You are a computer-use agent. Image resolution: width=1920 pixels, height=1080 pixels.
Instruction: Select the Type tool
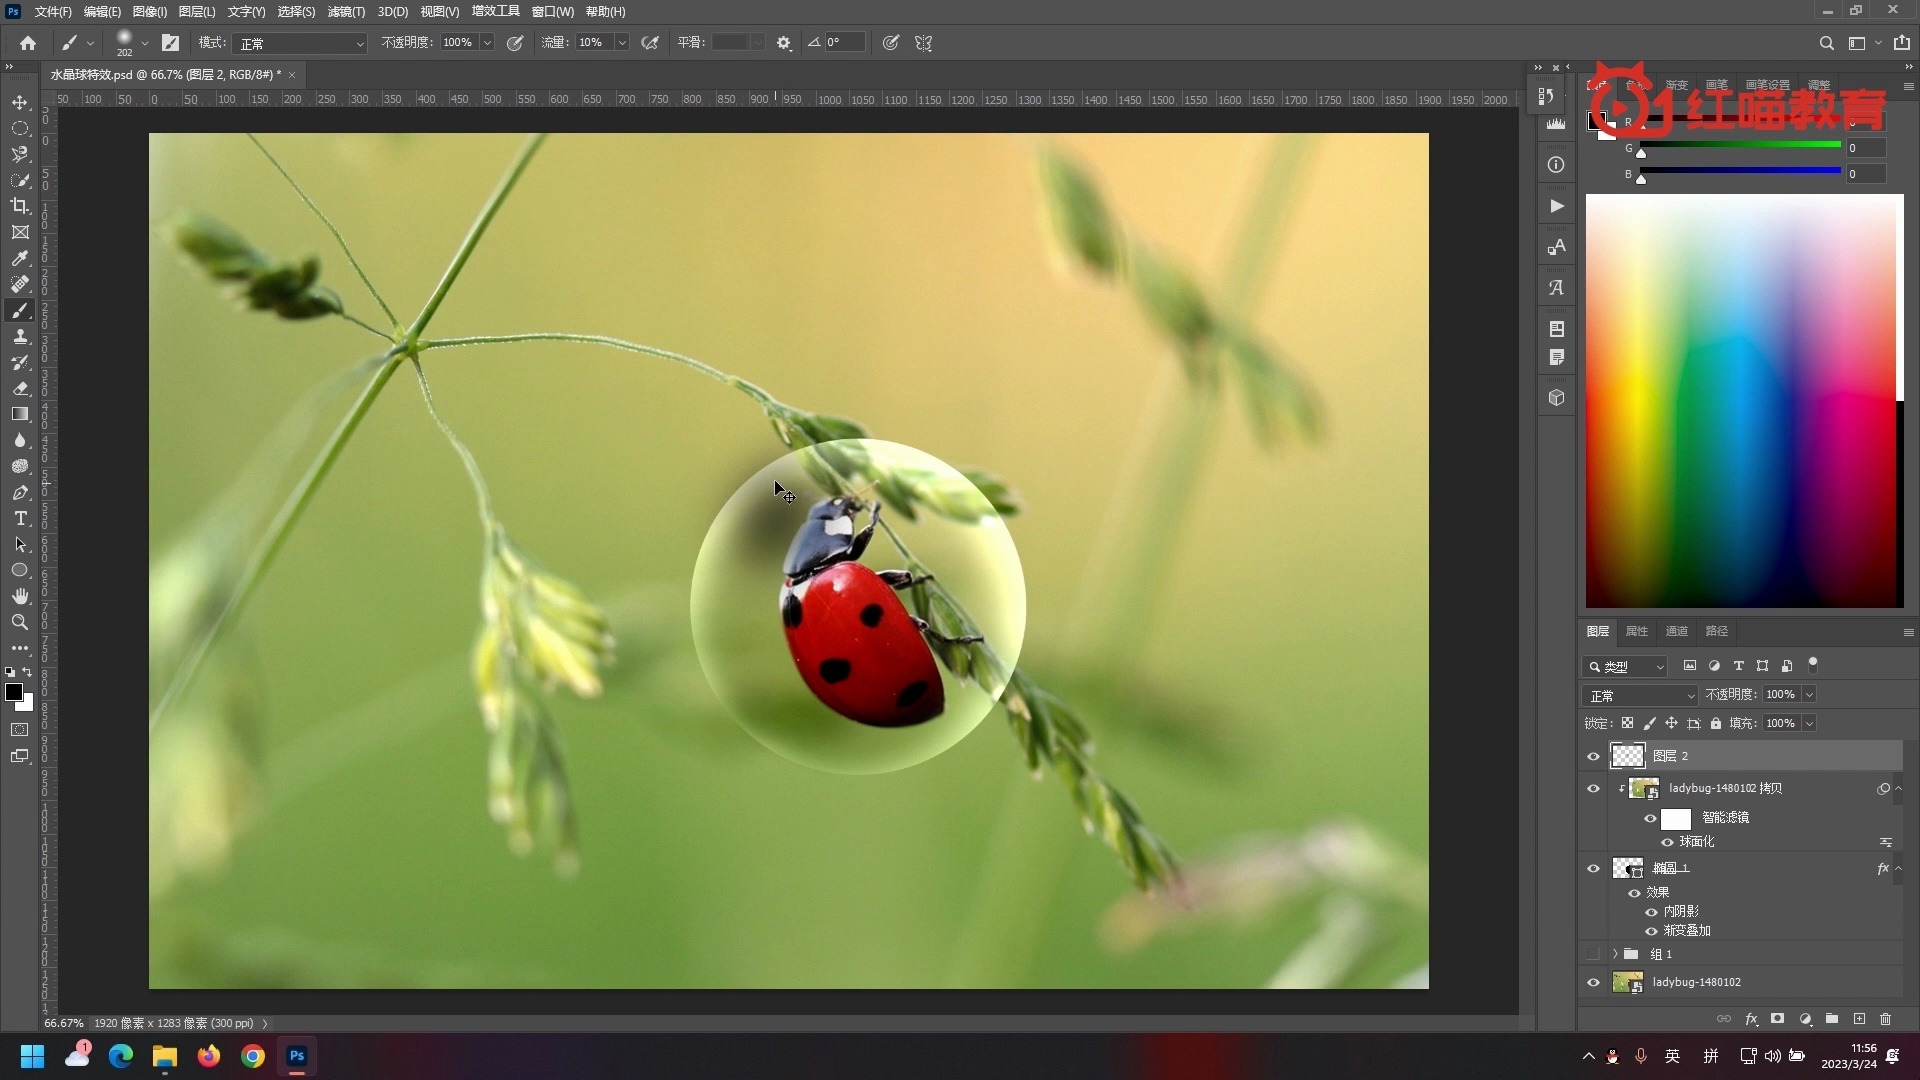click(x=20, y=519)
